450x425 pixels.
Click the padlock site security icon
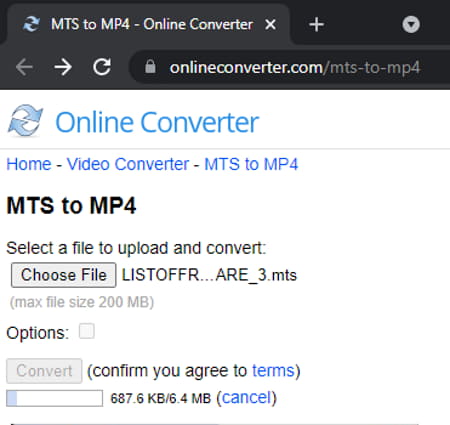point(150,67)
